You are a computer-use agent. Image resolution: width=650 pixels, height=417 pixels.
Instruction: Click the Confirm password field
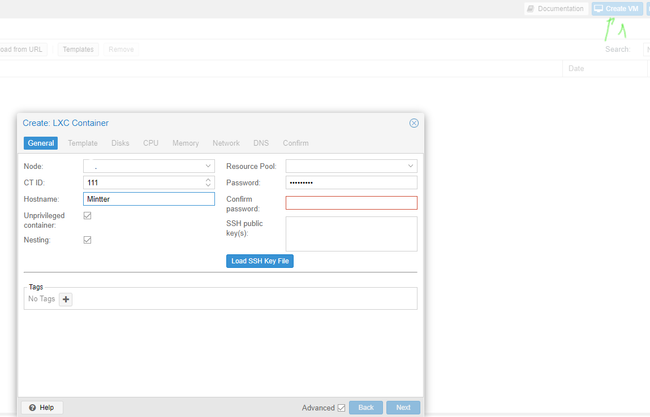pyautogui.click(x=351, y=203)
